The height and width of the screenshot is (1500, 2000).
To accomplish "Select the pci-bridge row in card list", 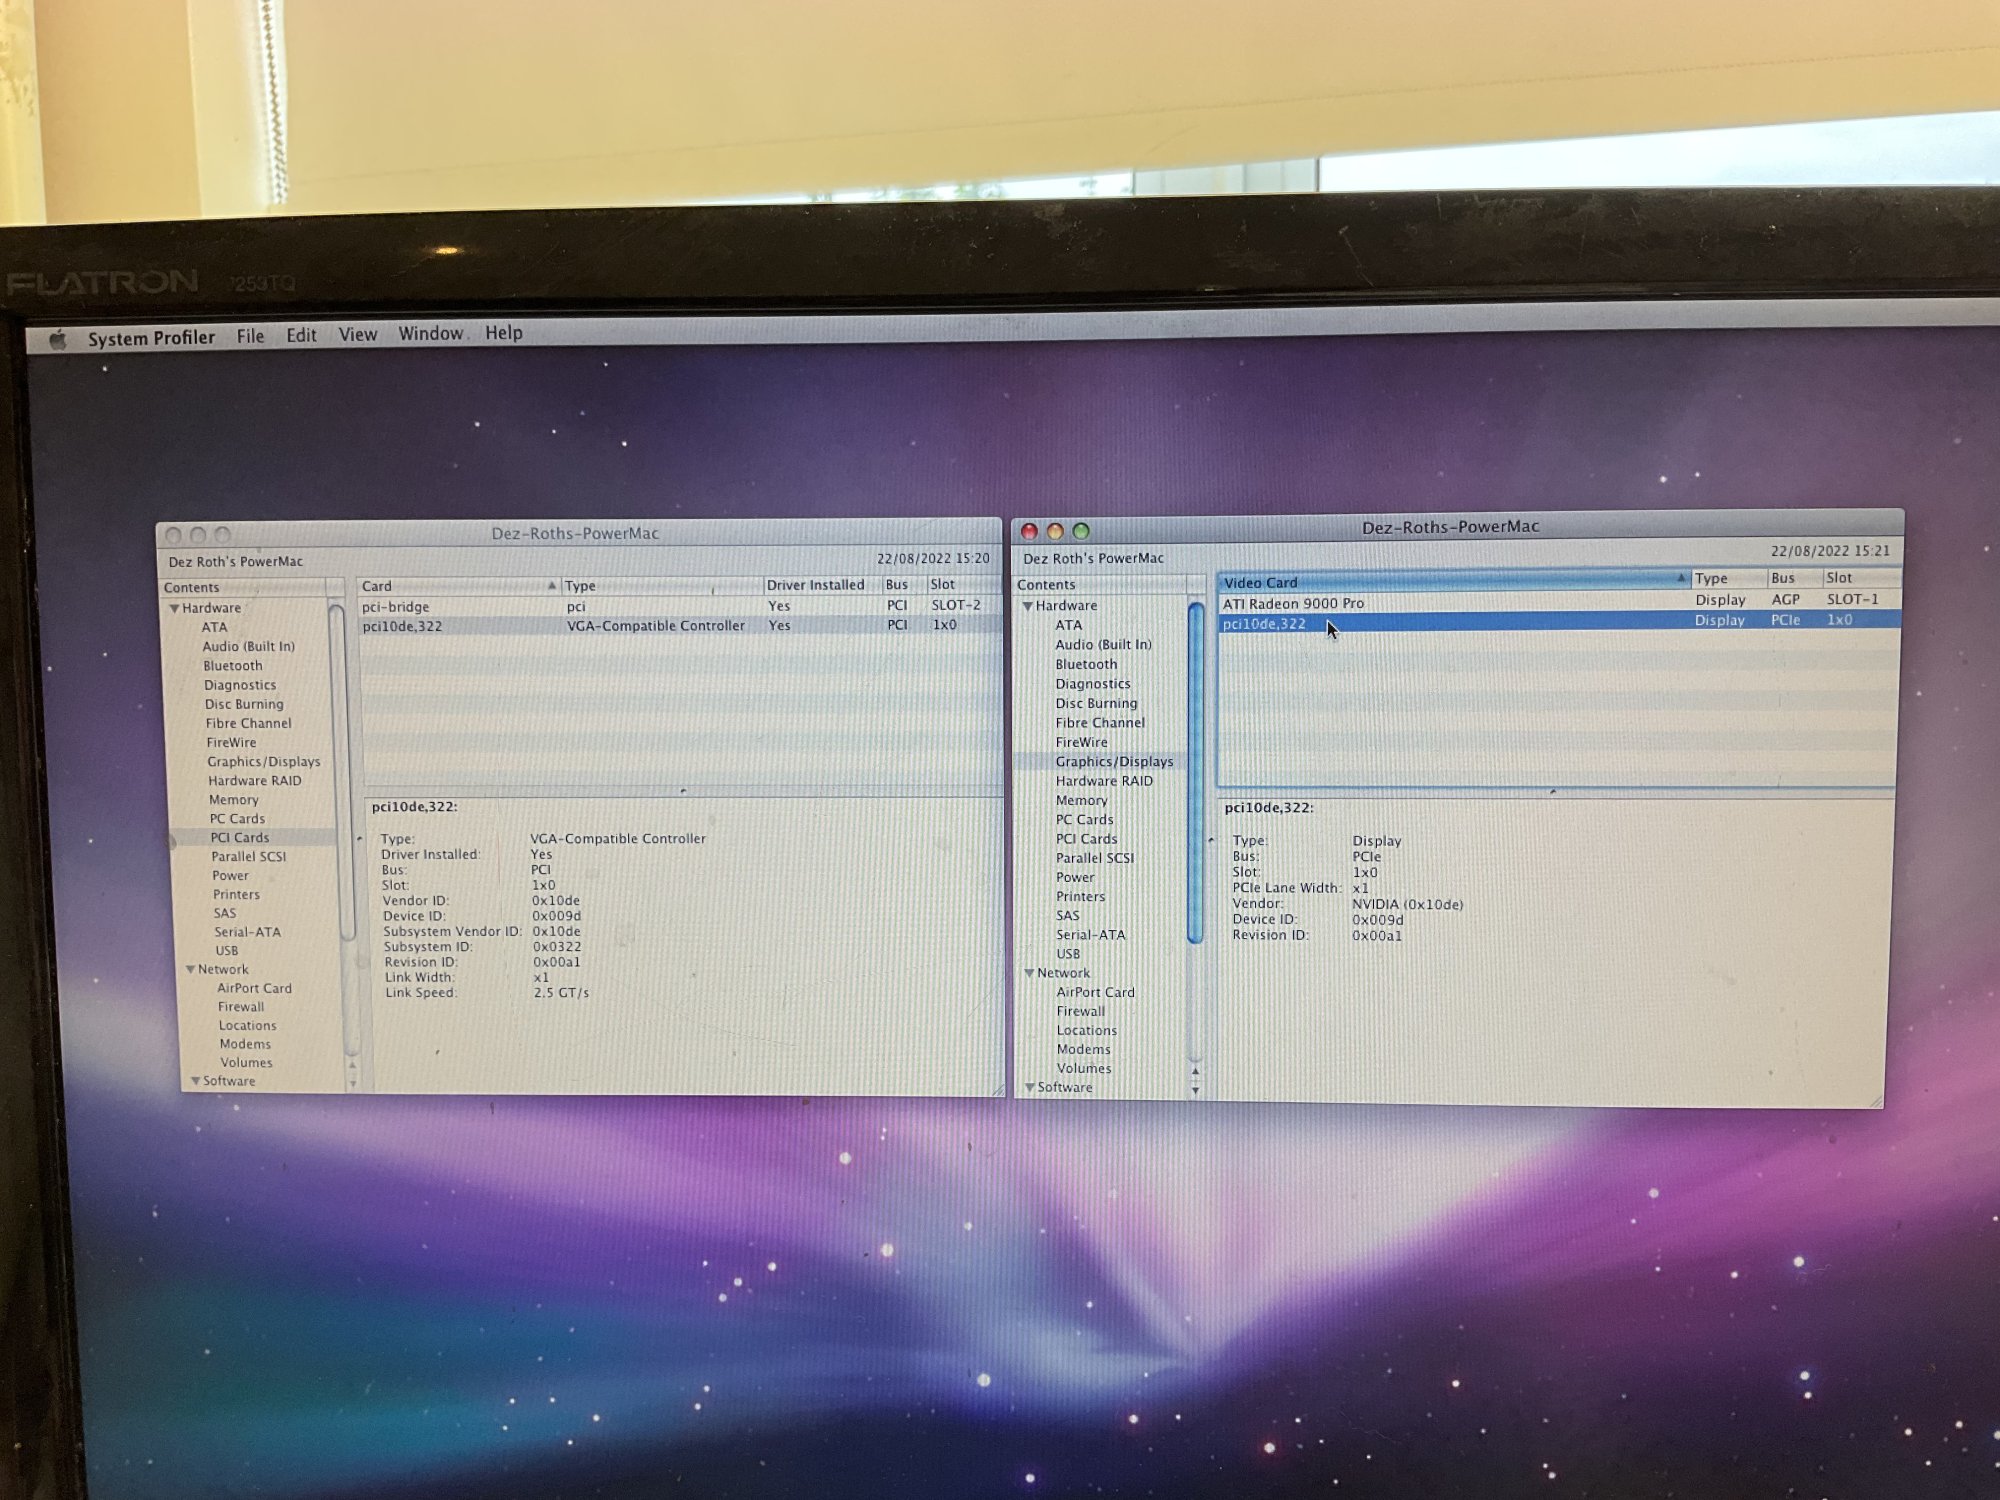I will click(679, 606).
